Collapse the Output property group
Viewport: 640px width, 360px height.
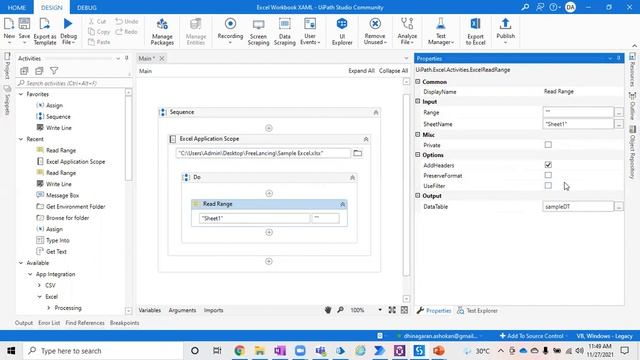coord(418,196)
